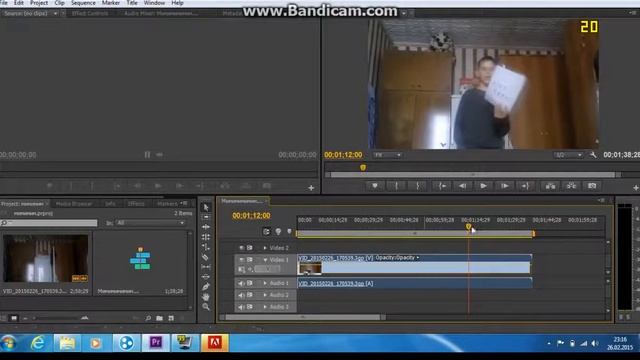The image size is (640, 360).
Task: Toggle sync lock on Video 1
Action: coord(250,260)
